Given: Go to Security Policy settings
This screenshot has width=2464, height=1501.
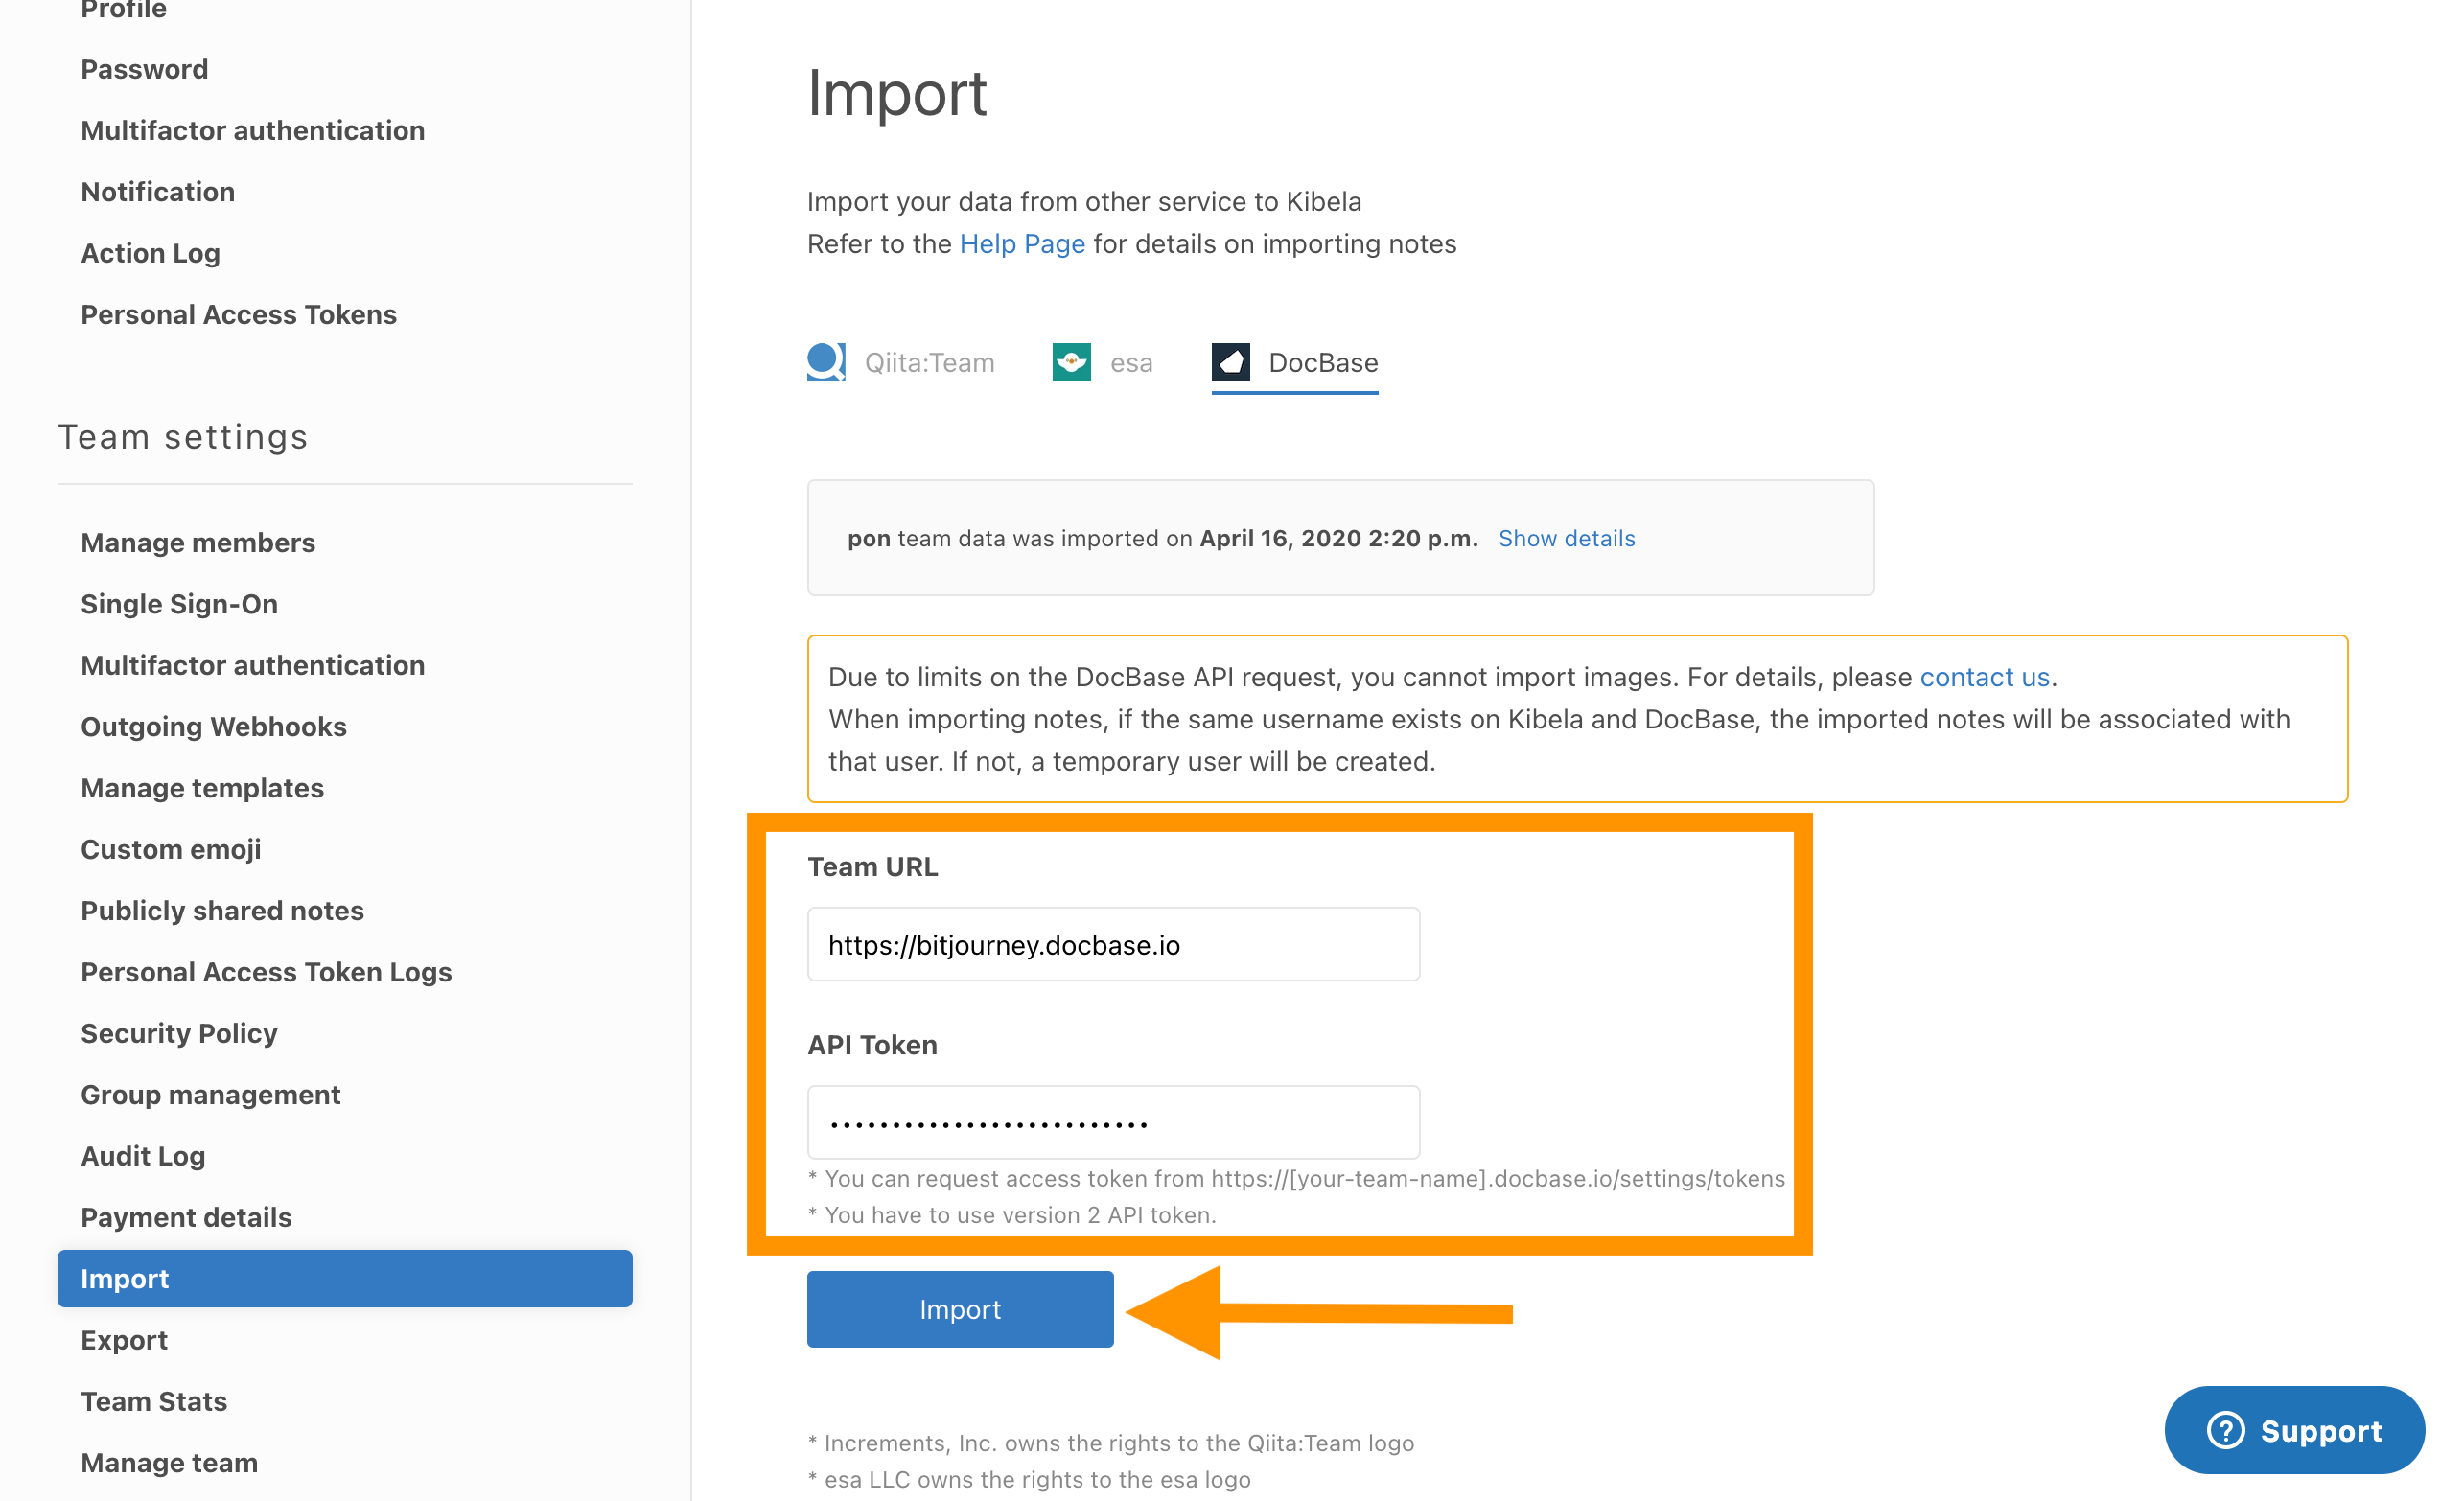Looking at the screenshot, I should (179, 1032).
